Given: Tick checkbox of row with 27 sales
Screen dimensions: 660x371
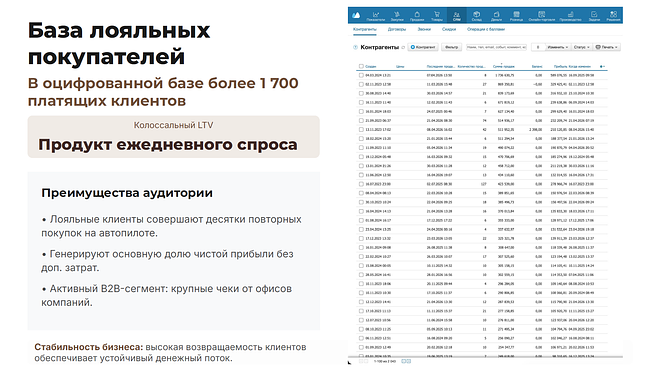Looking at the screenshot, I should coord(361,84).
